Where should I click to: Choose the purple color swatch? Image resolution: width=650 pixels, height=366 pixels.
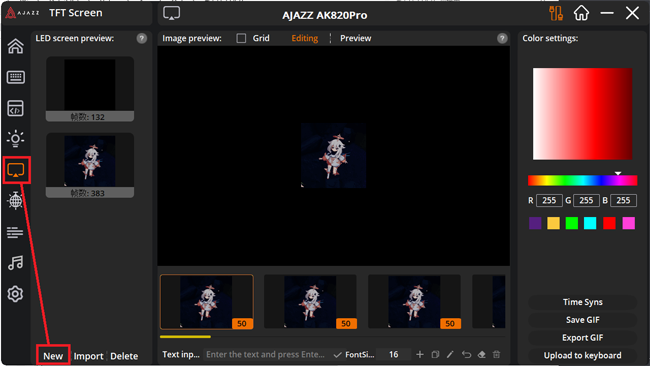pos(535,223)
